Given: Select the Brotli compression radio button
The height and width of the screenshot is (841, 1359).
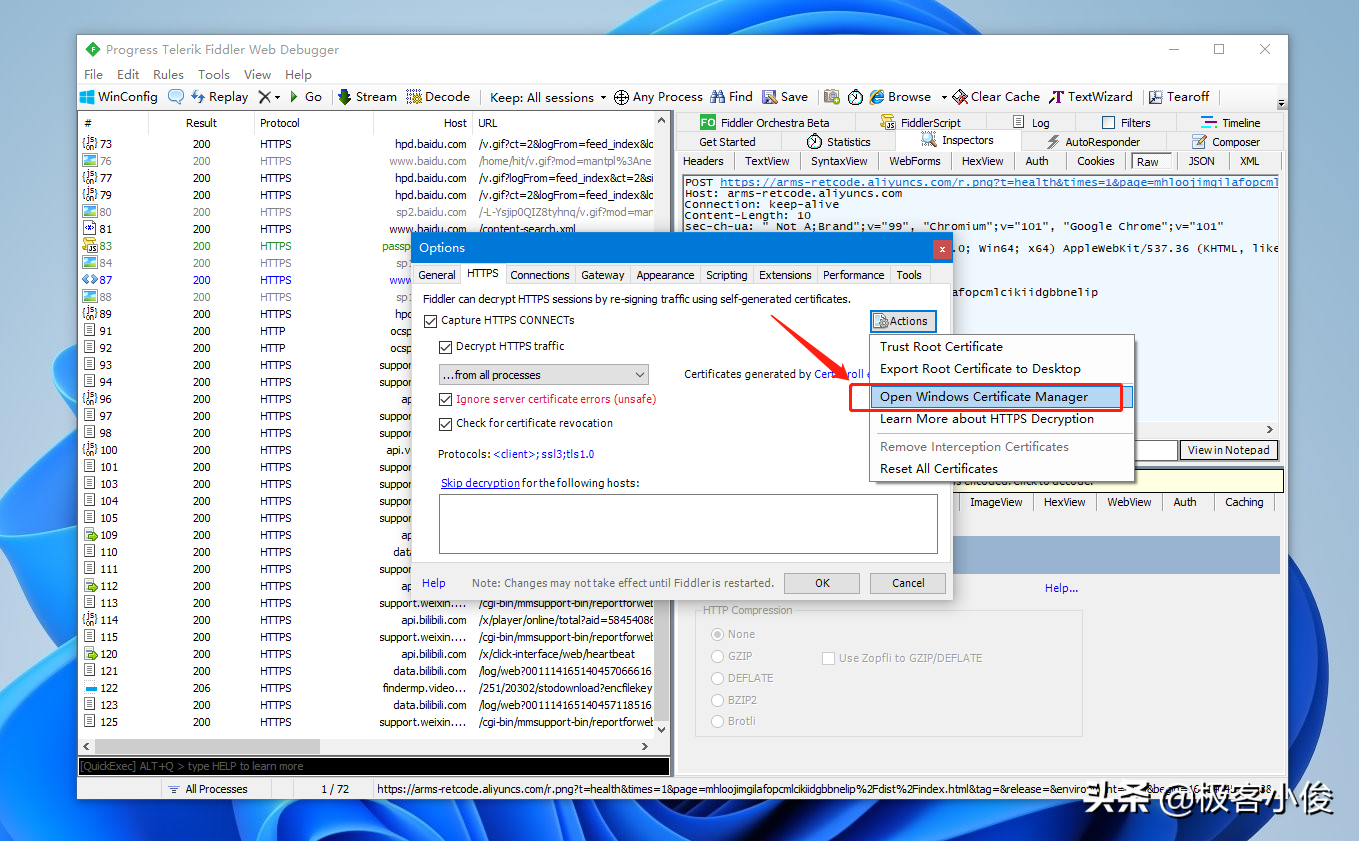Looking at the screenshot, I should (x=717, y=722).
